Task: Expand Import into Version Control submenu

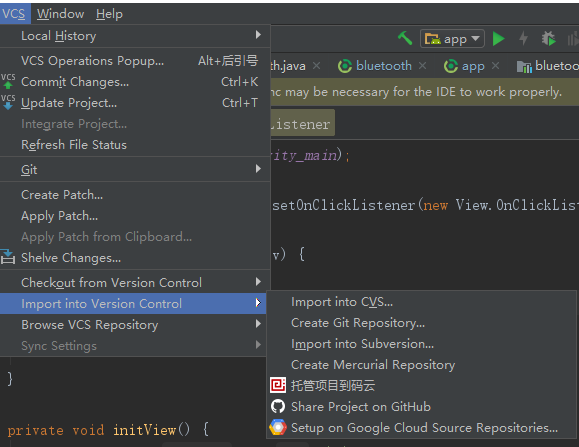Action: tap(133, 303)
